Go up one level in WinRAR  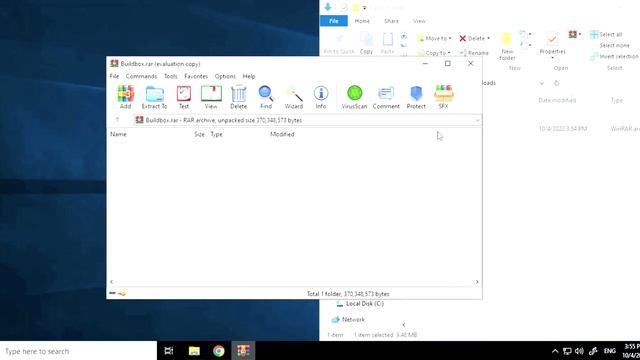[x=118, y=120]
